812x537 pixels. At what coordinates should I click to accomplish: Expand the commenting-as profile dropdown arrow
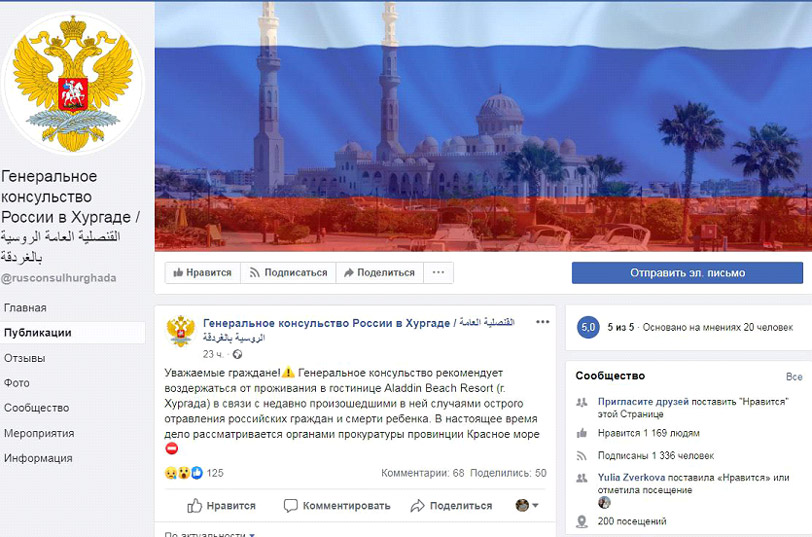click(x=535, y=505)
